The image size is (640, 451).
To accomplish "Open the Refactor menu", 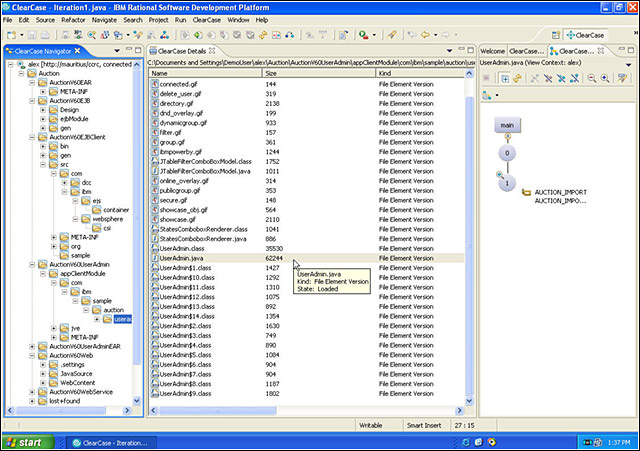I will point(73,20).
